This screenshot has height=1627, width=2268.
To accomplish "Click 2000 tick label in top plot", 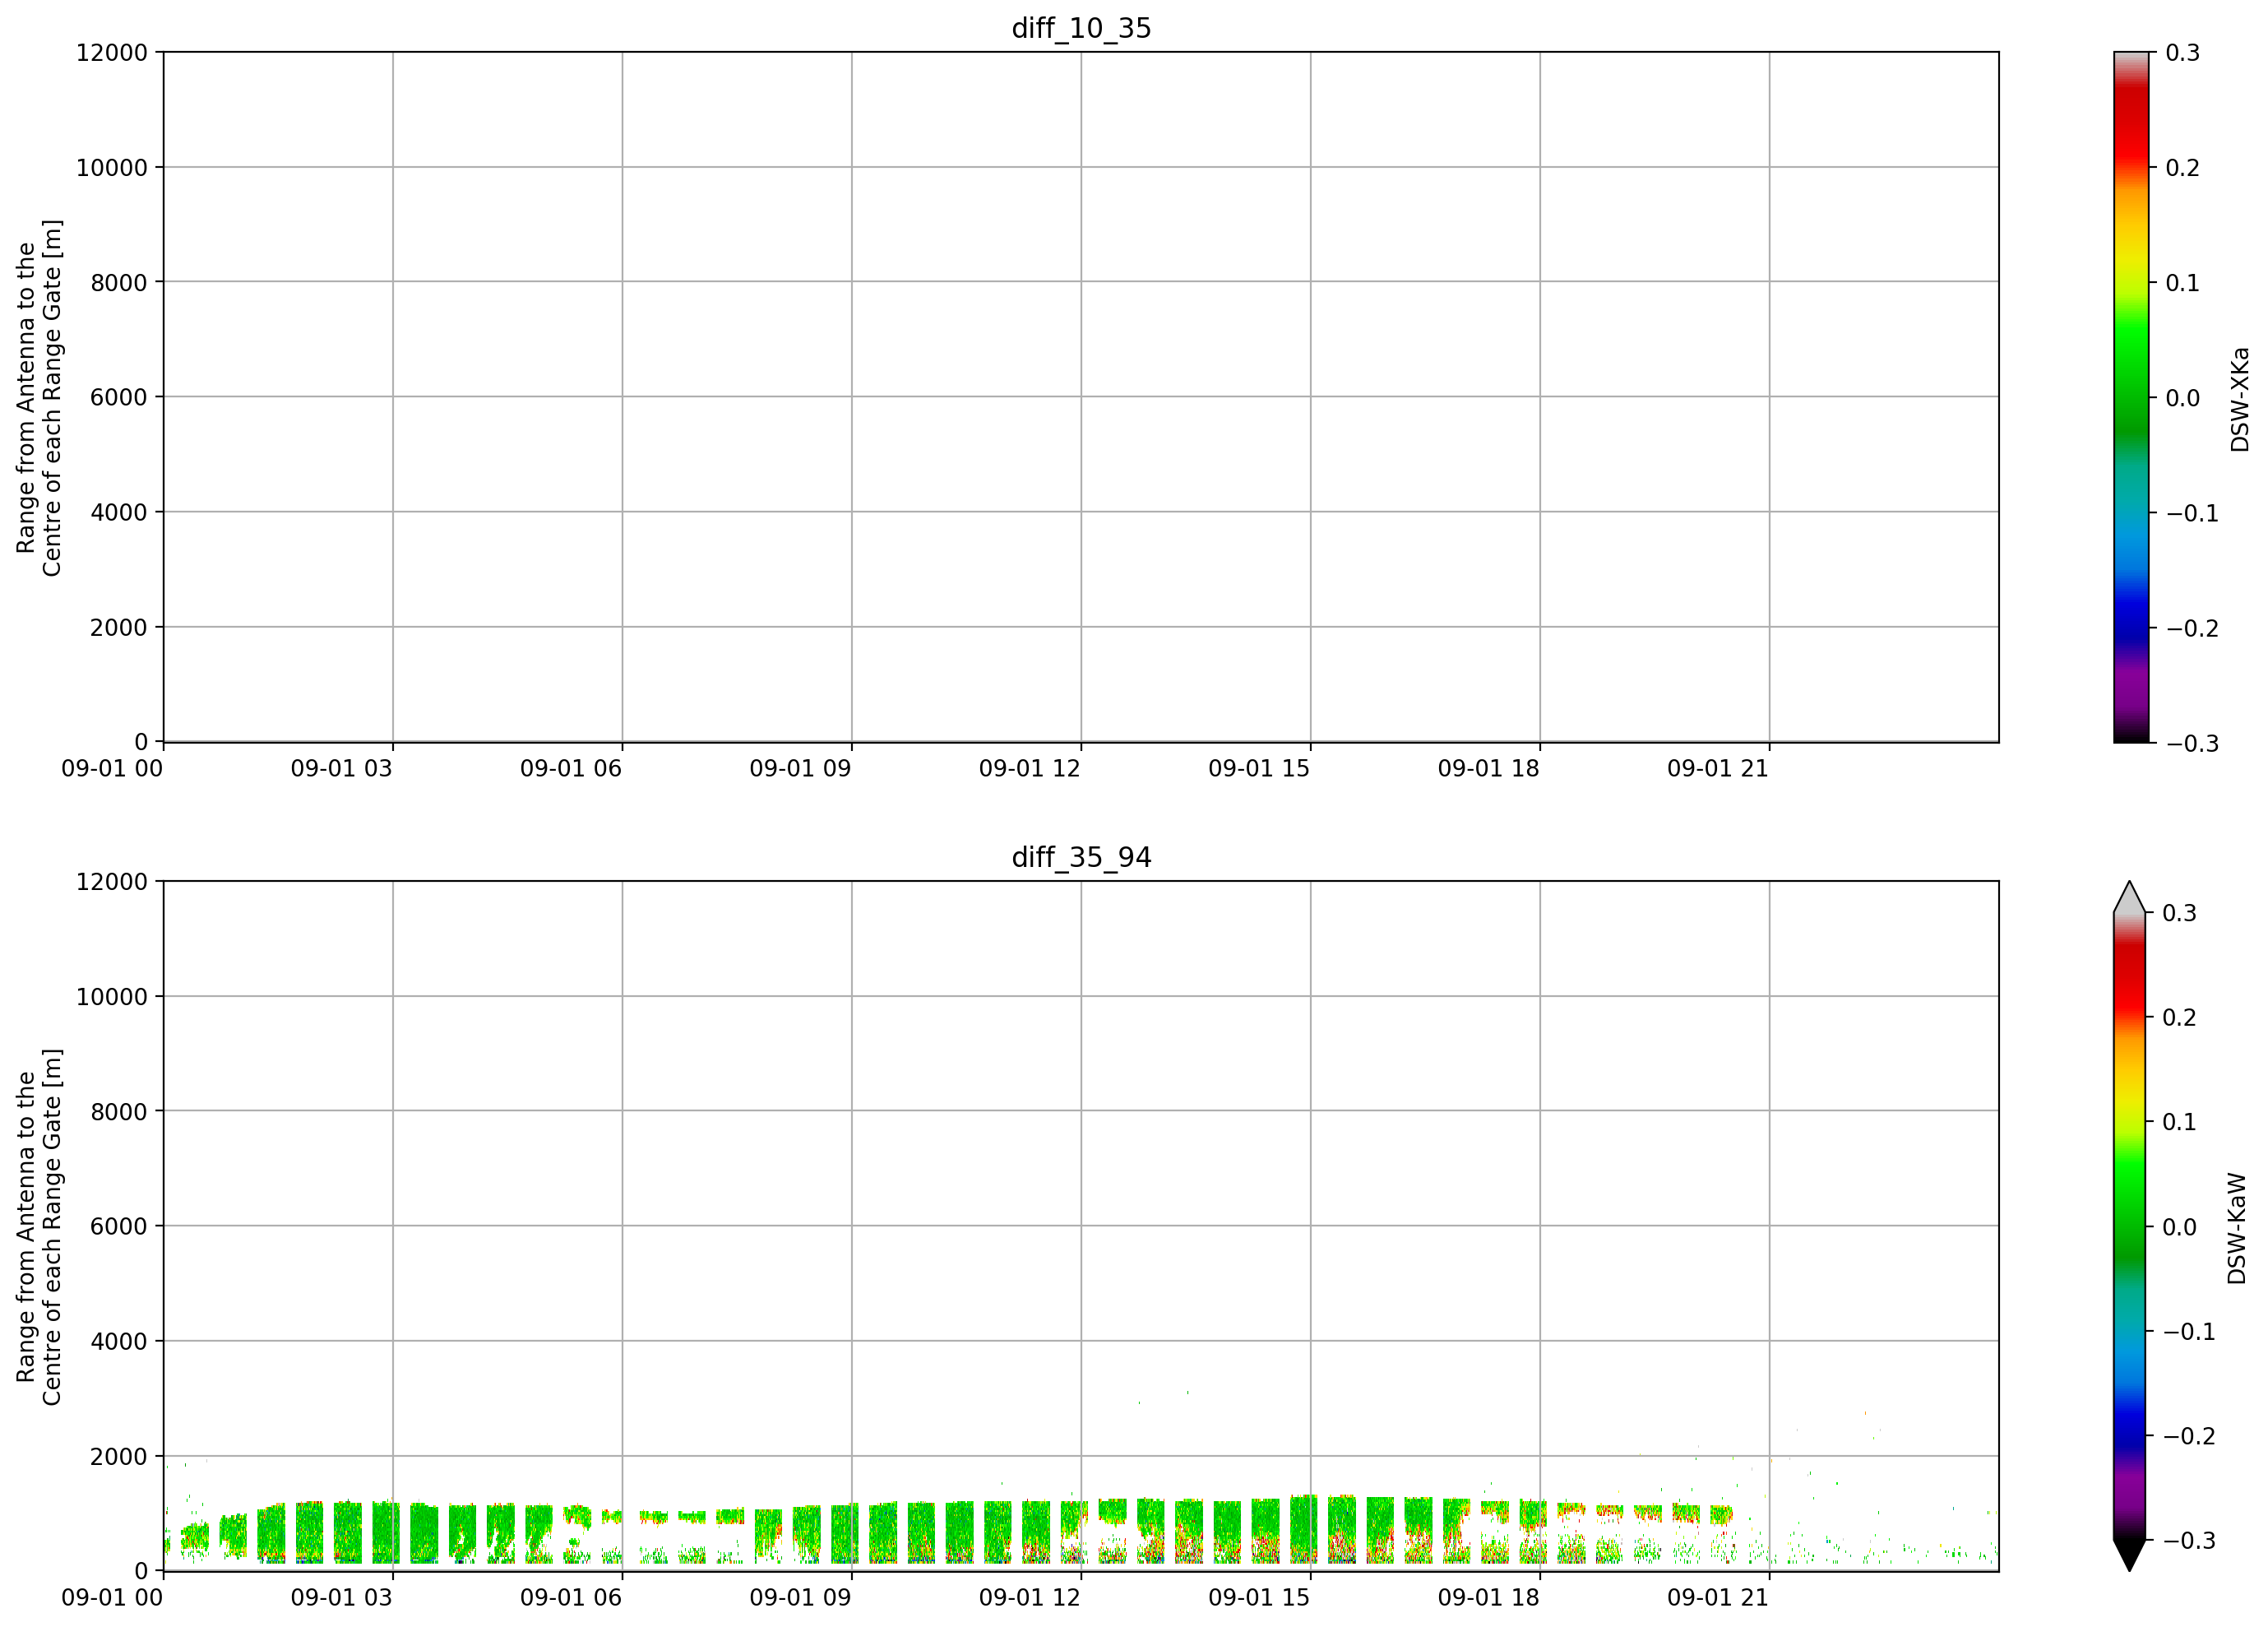I will click(x=119, y=627).
